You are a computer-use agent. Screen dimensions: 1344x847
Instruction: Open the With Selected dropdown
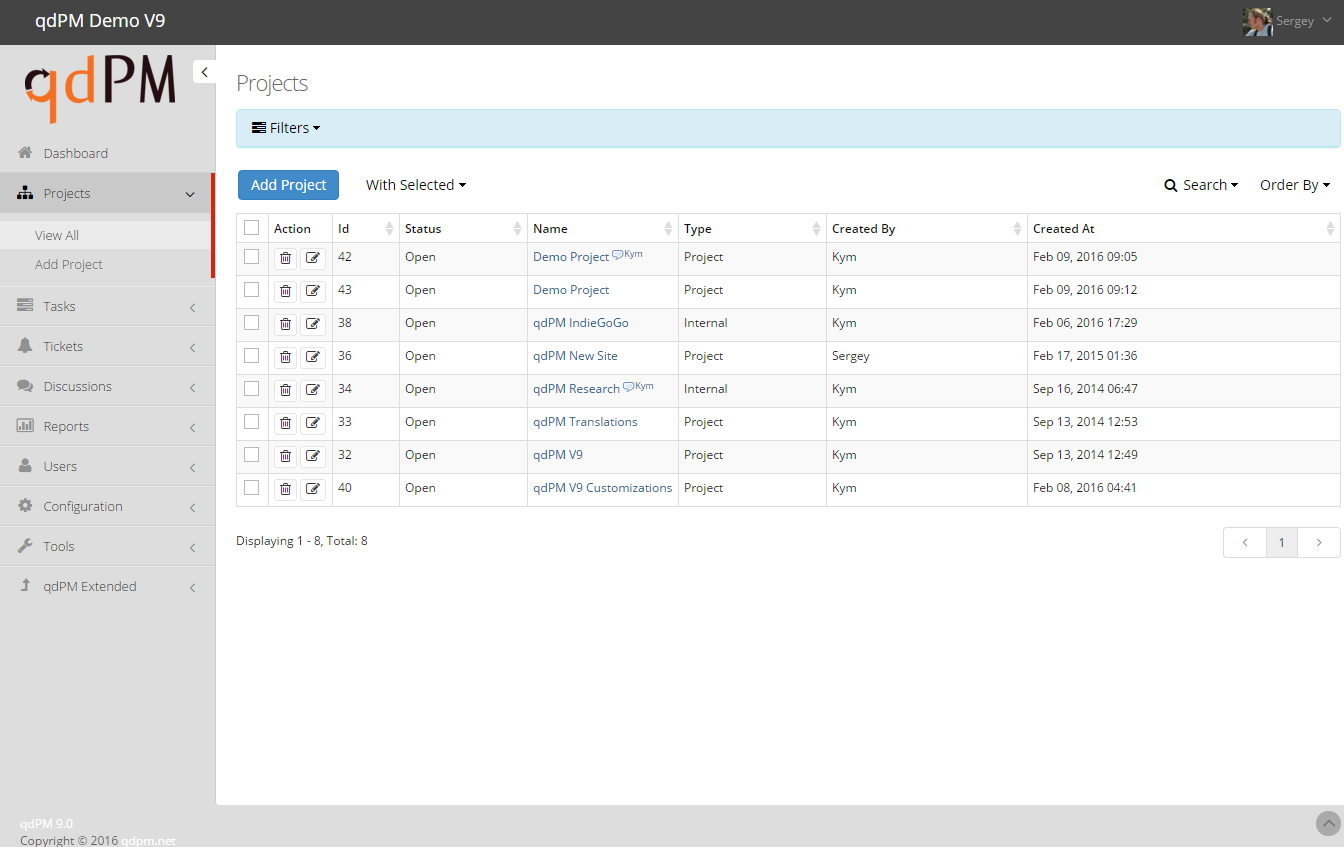tap(415, 185)
